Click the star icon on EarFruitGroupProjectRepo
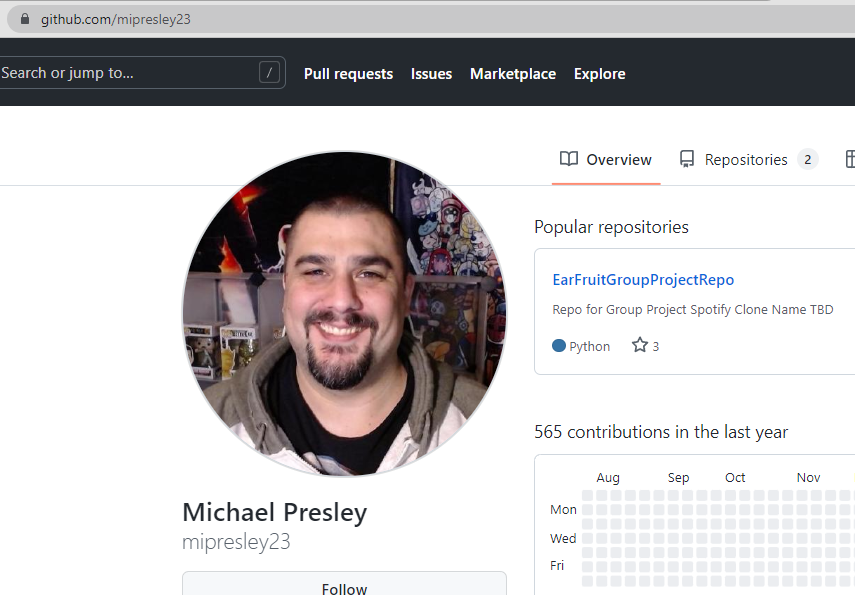 (640, 345)
